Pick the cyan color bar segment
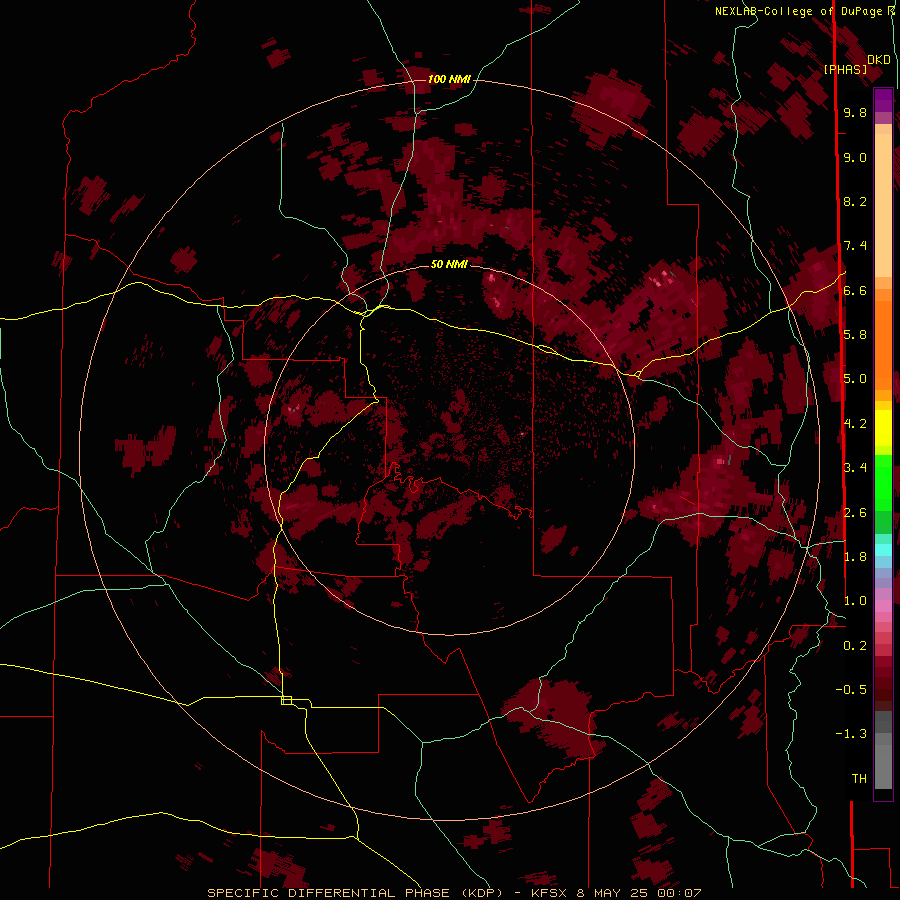The image size is (900, 900). pos(883,550)
